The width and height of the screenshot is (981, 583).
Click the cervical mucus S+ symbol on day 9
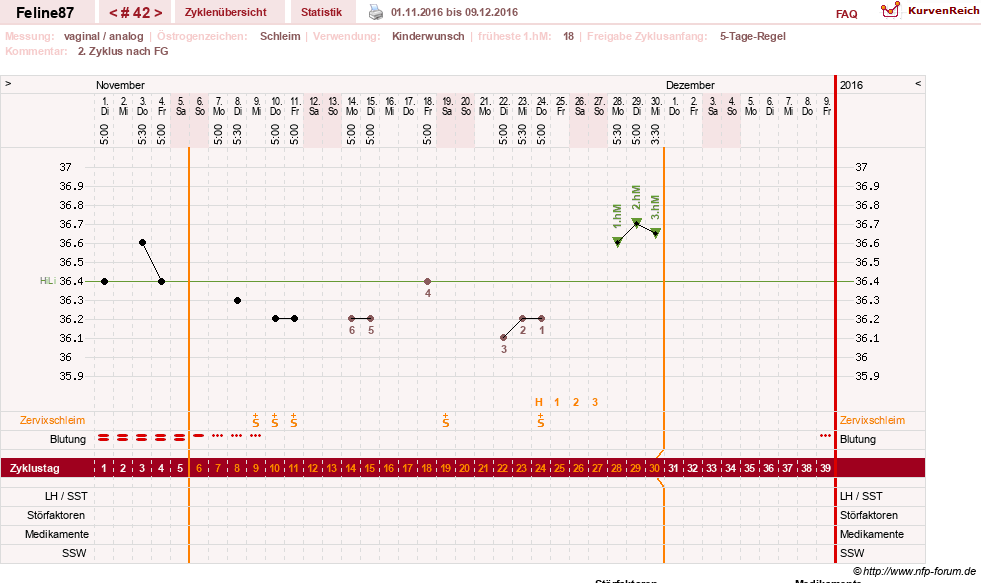point(256,420)
